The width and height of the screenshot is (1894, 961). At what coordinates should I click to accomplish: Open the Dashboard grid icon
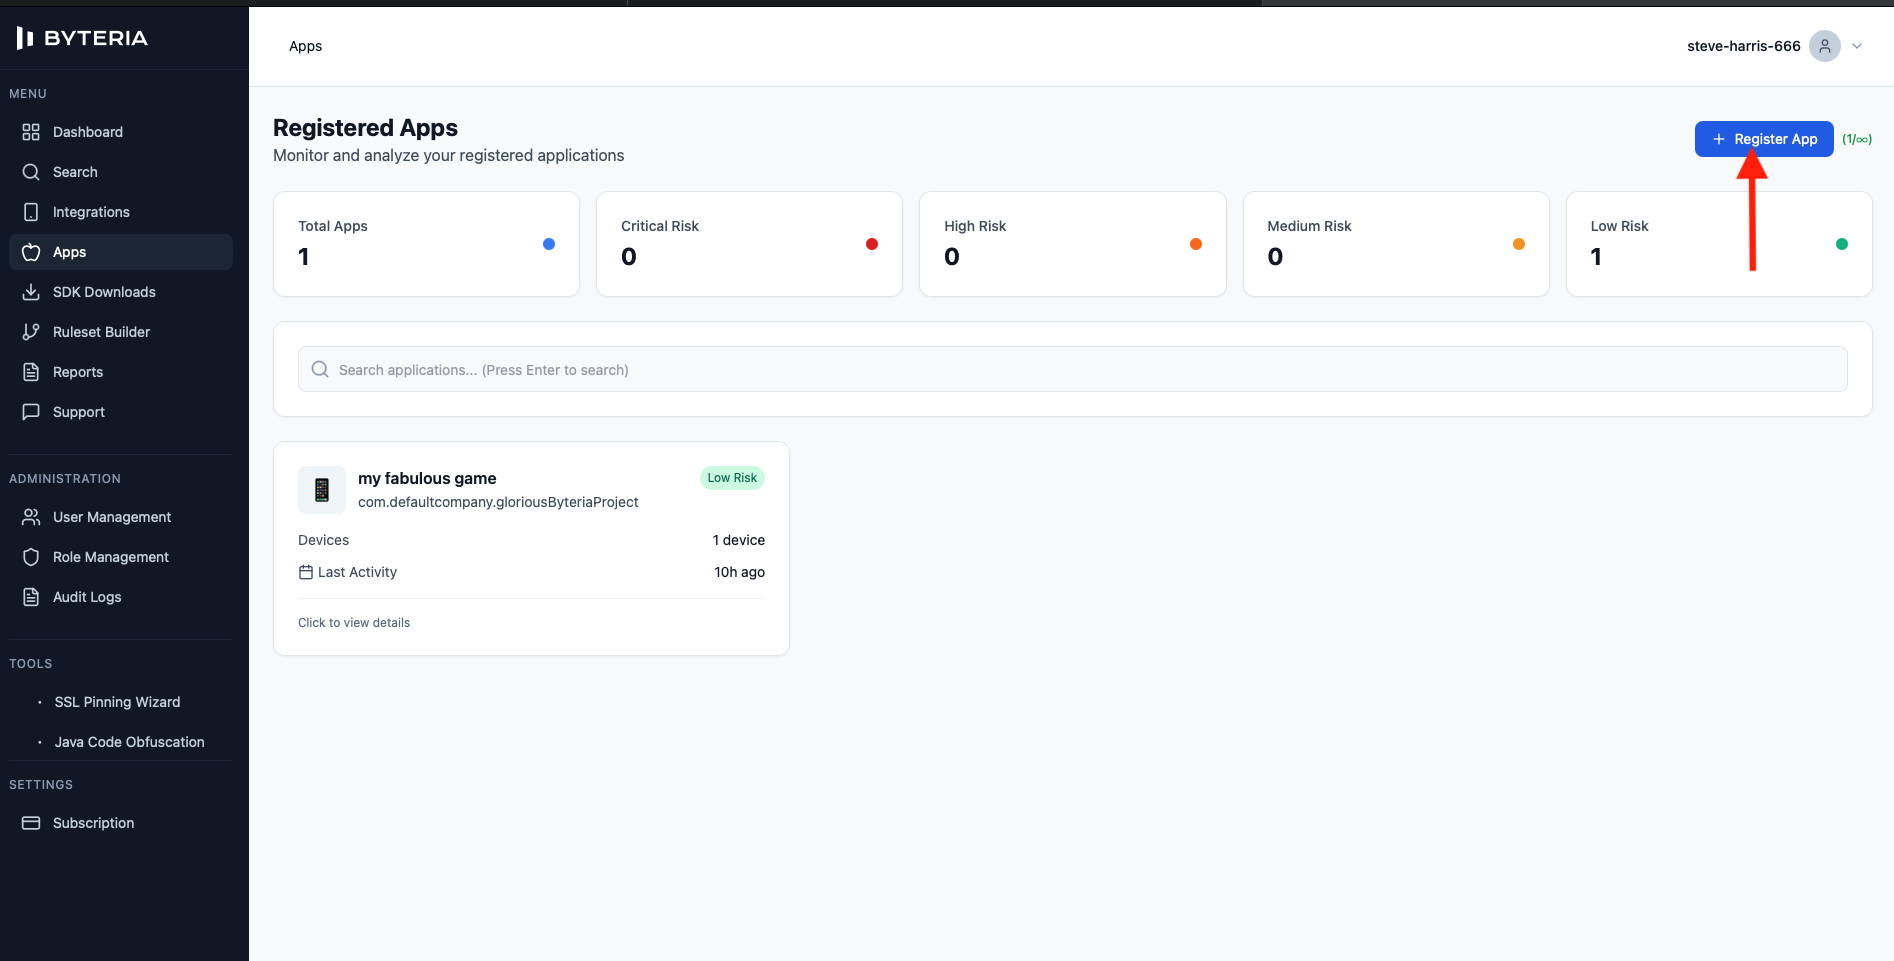click(x=31, y=132)
